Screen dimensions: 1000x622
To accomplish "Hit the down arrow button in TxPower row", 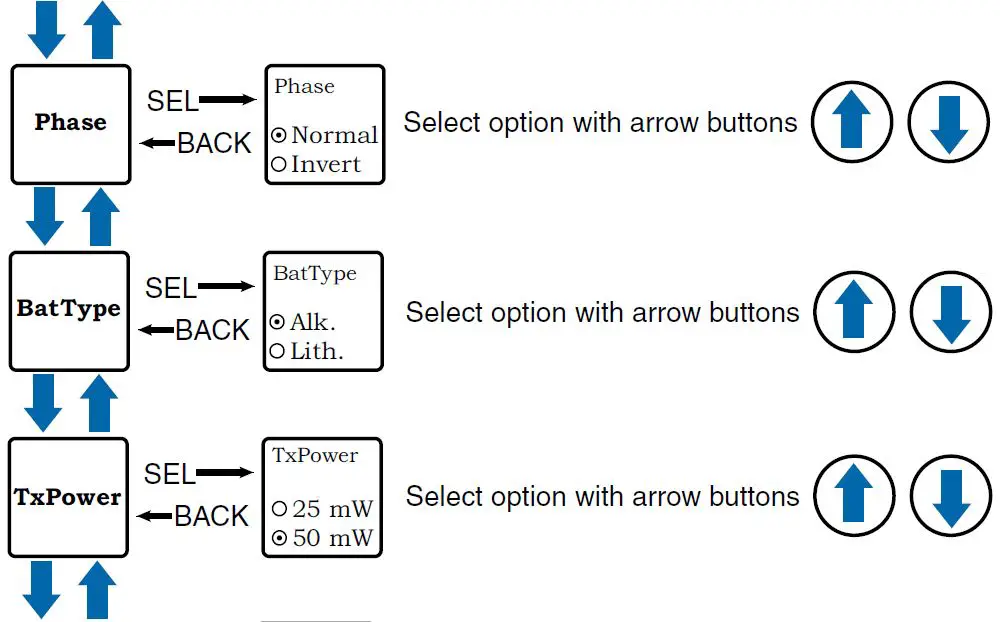I will tap(951, 497).
